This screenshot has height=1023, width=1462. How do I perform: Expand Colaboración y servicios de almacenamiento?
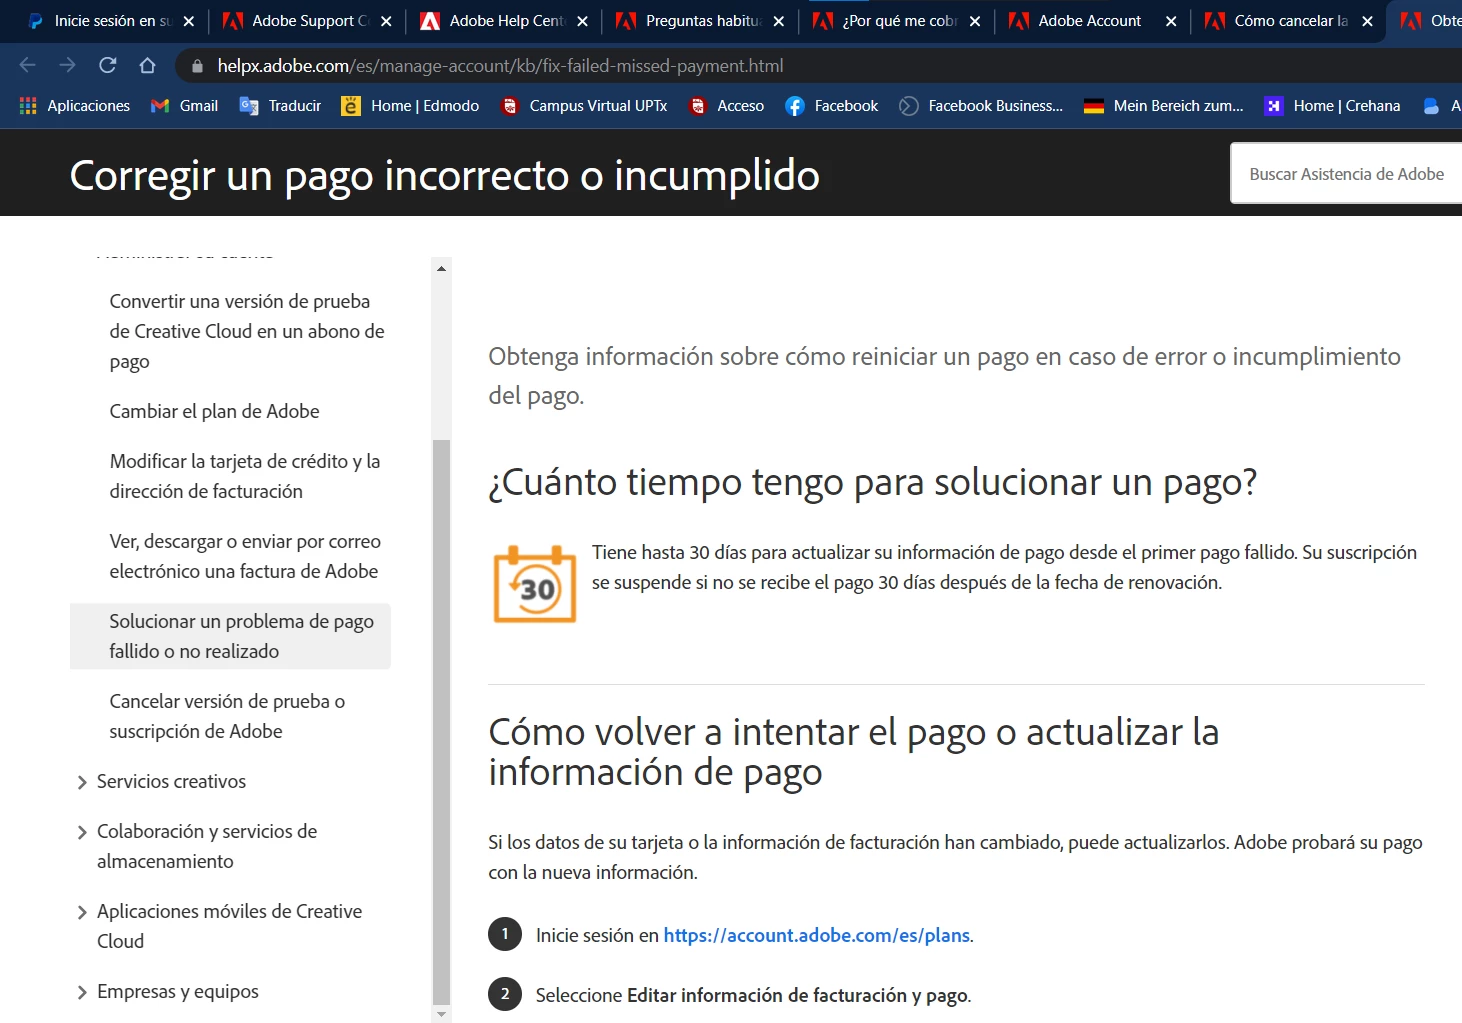coord(82,832)
